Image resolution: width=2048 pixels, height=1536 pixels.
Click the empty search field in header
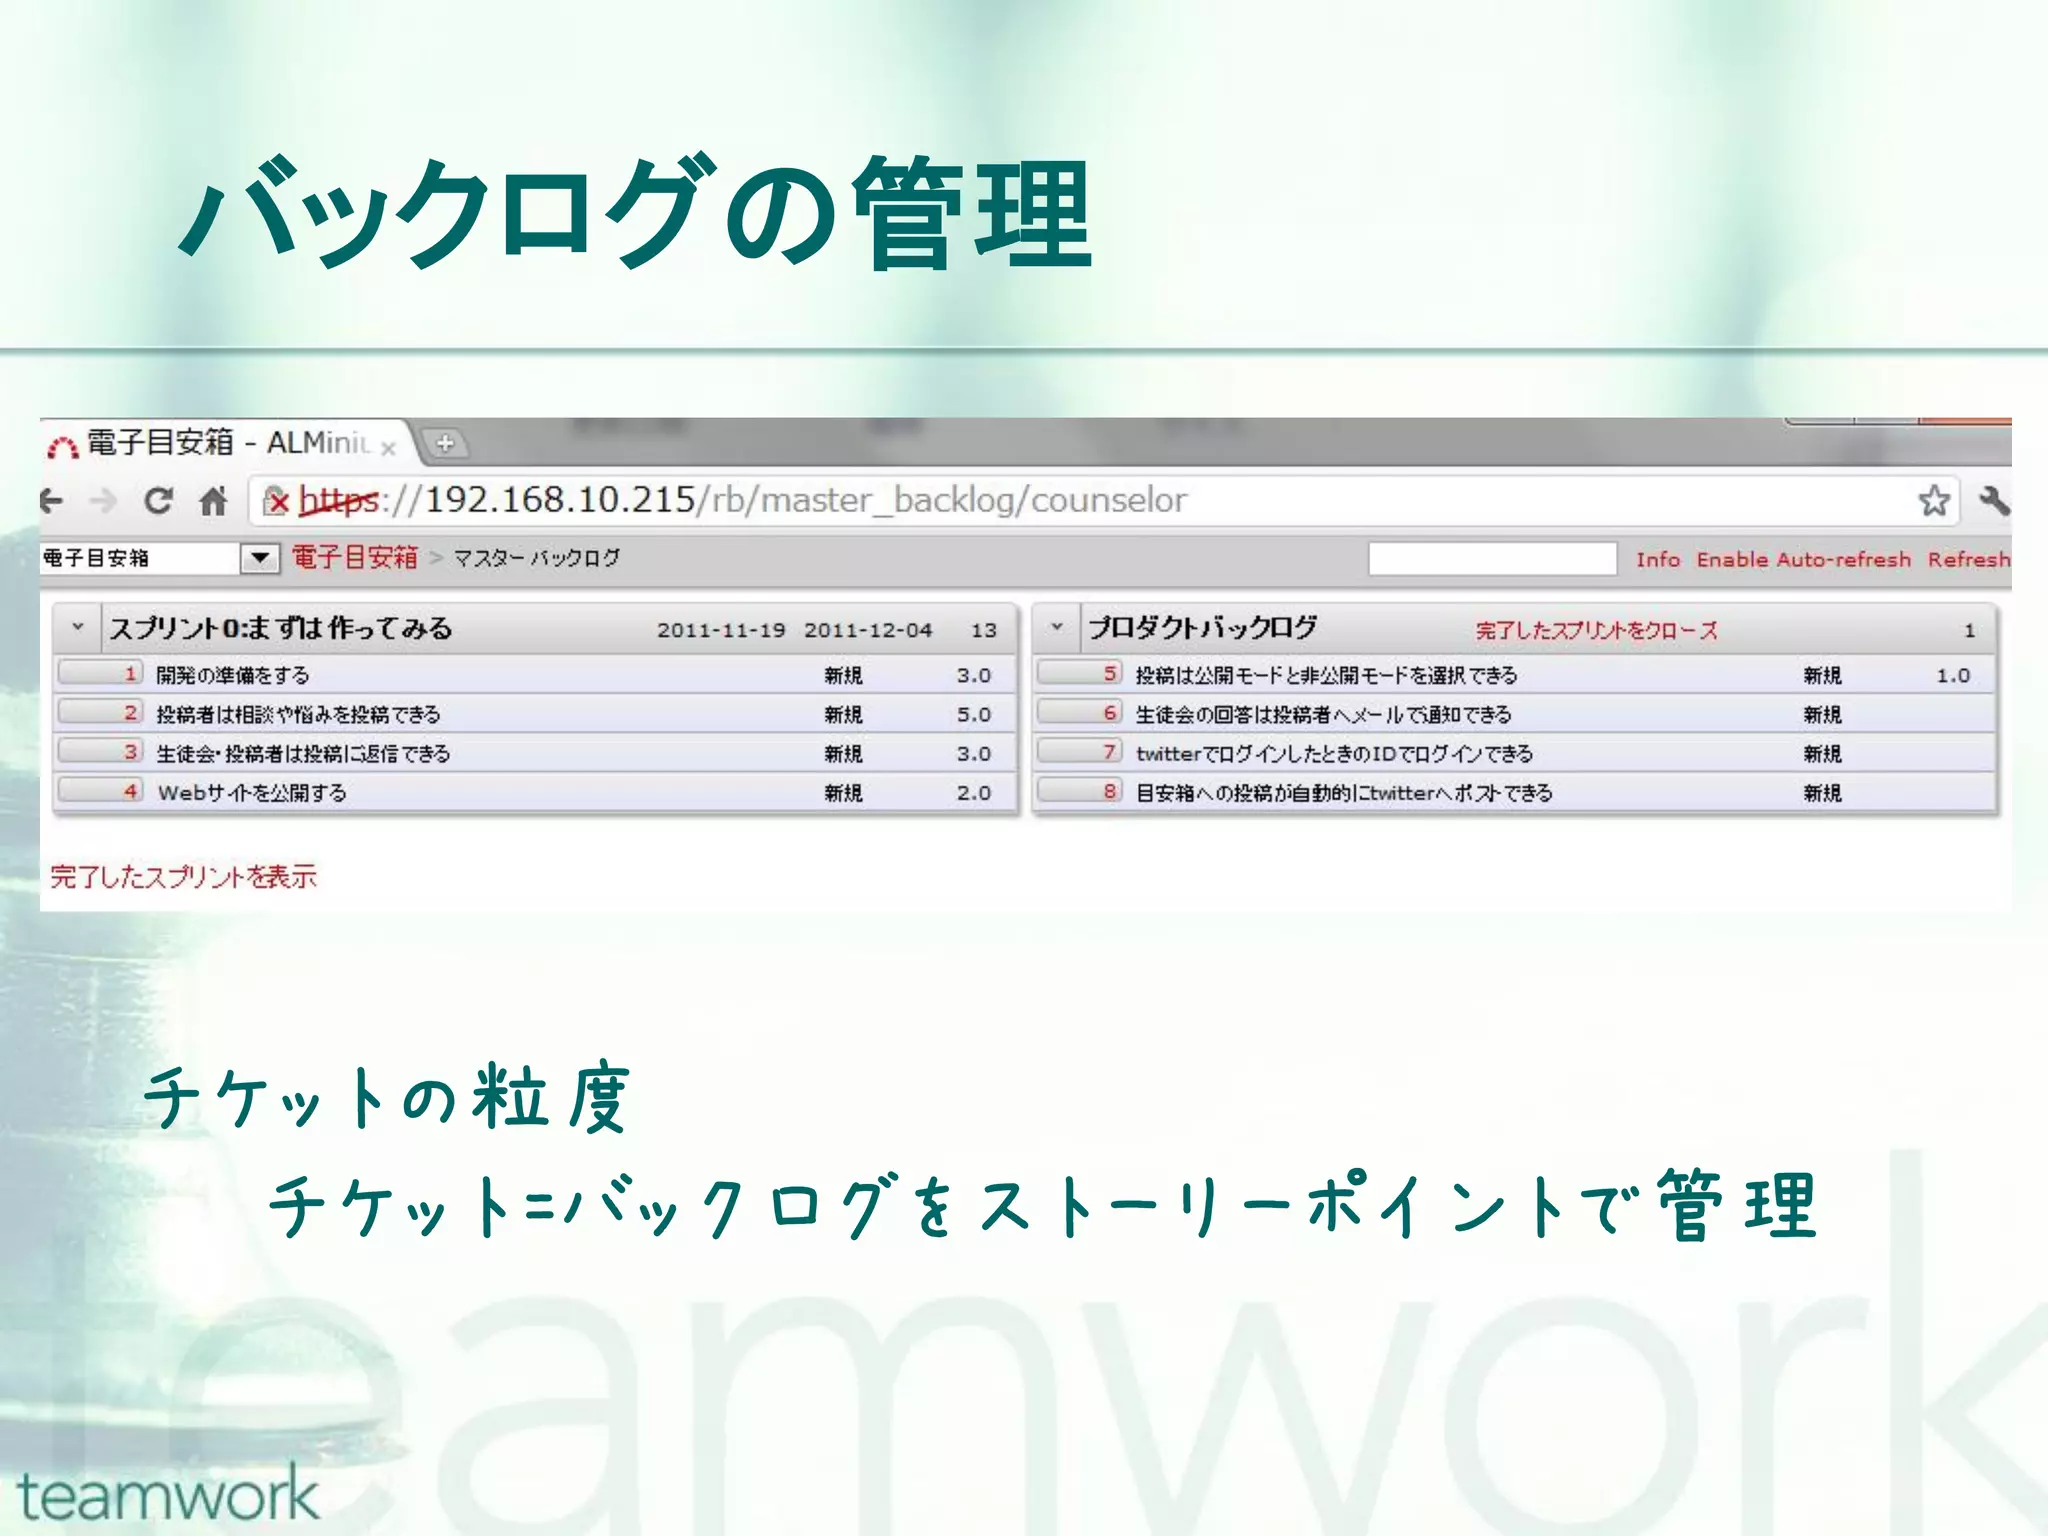(1491, 559)
